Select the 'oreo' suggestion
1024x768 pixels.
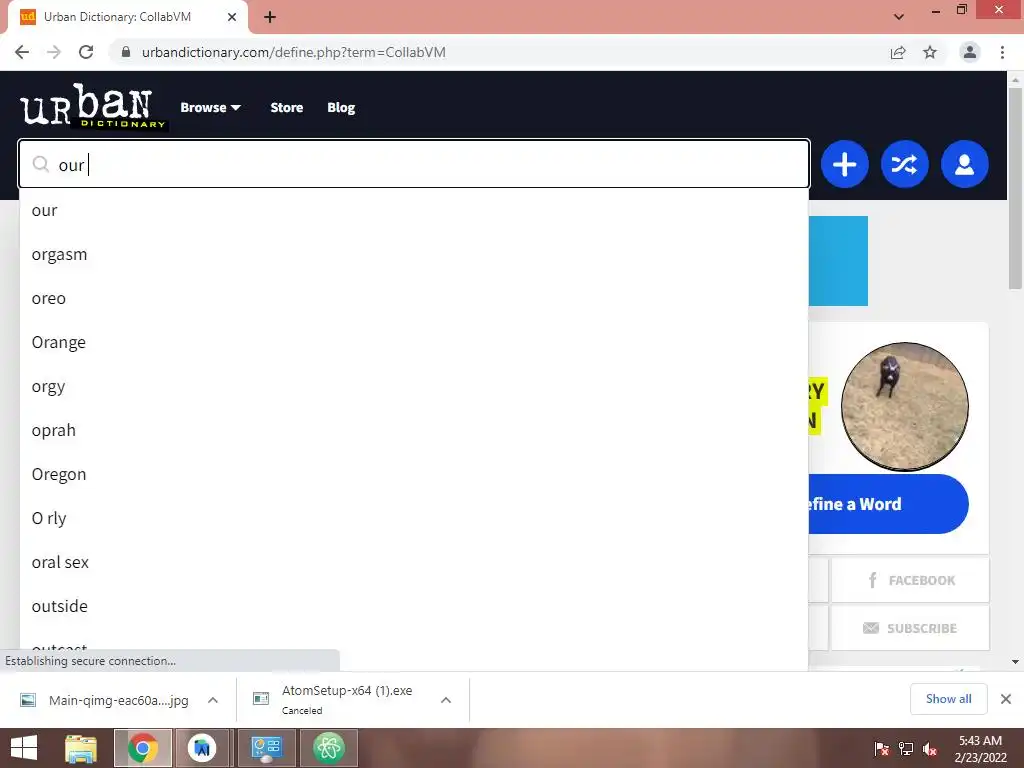coord(414,298)
